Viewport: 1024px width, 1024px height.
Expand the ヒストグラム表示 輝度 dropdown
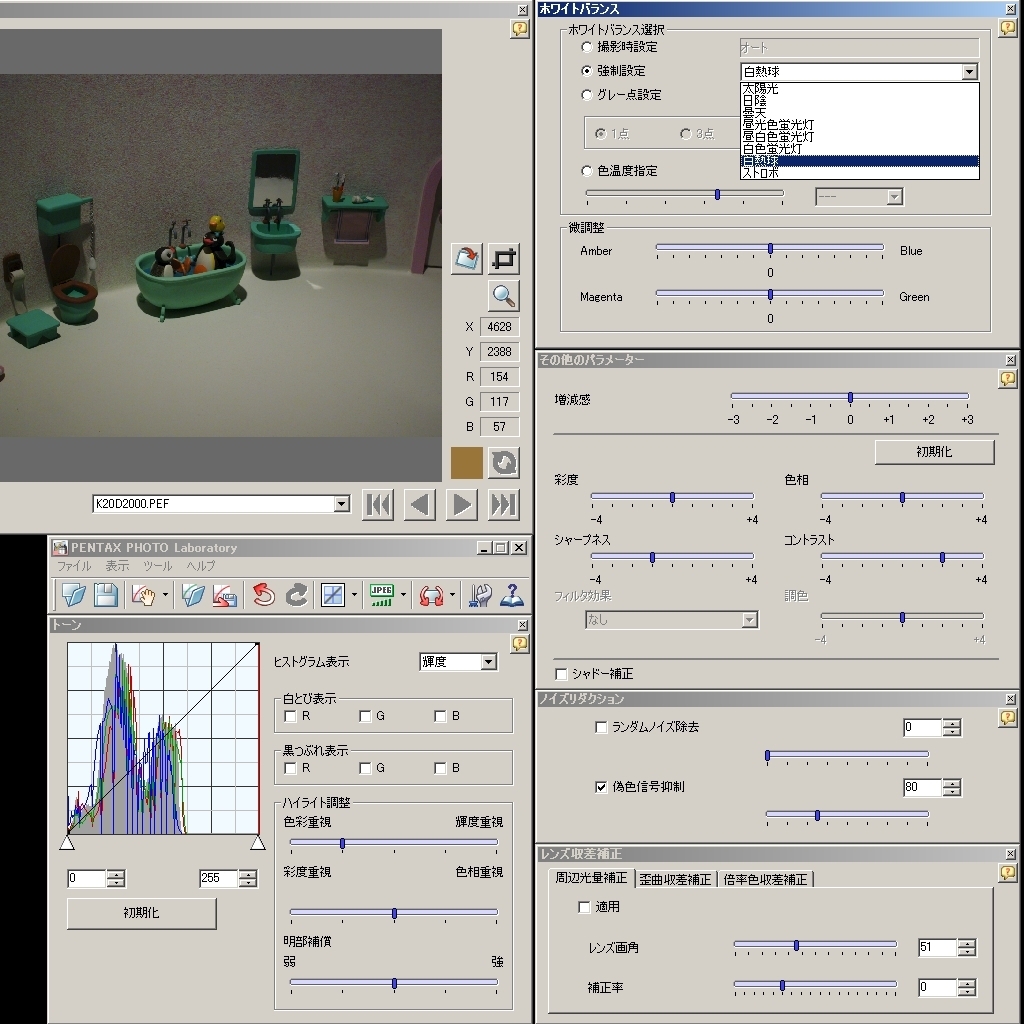pos(488,662)
